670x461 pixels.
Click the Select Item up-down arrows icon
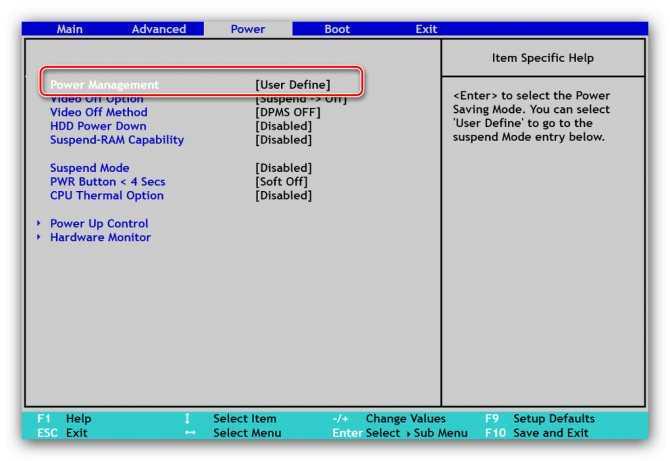(187, 419)
